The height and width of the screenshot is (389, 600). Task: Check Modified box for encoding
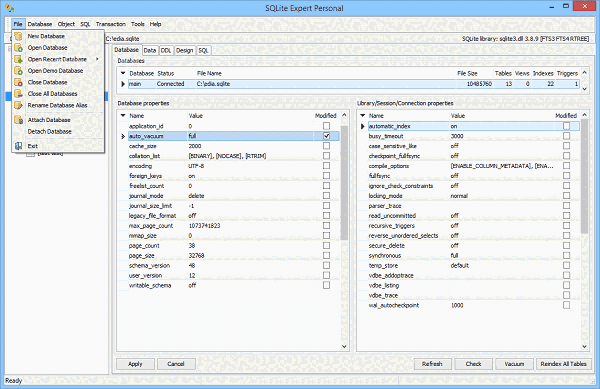click(326, 166)
